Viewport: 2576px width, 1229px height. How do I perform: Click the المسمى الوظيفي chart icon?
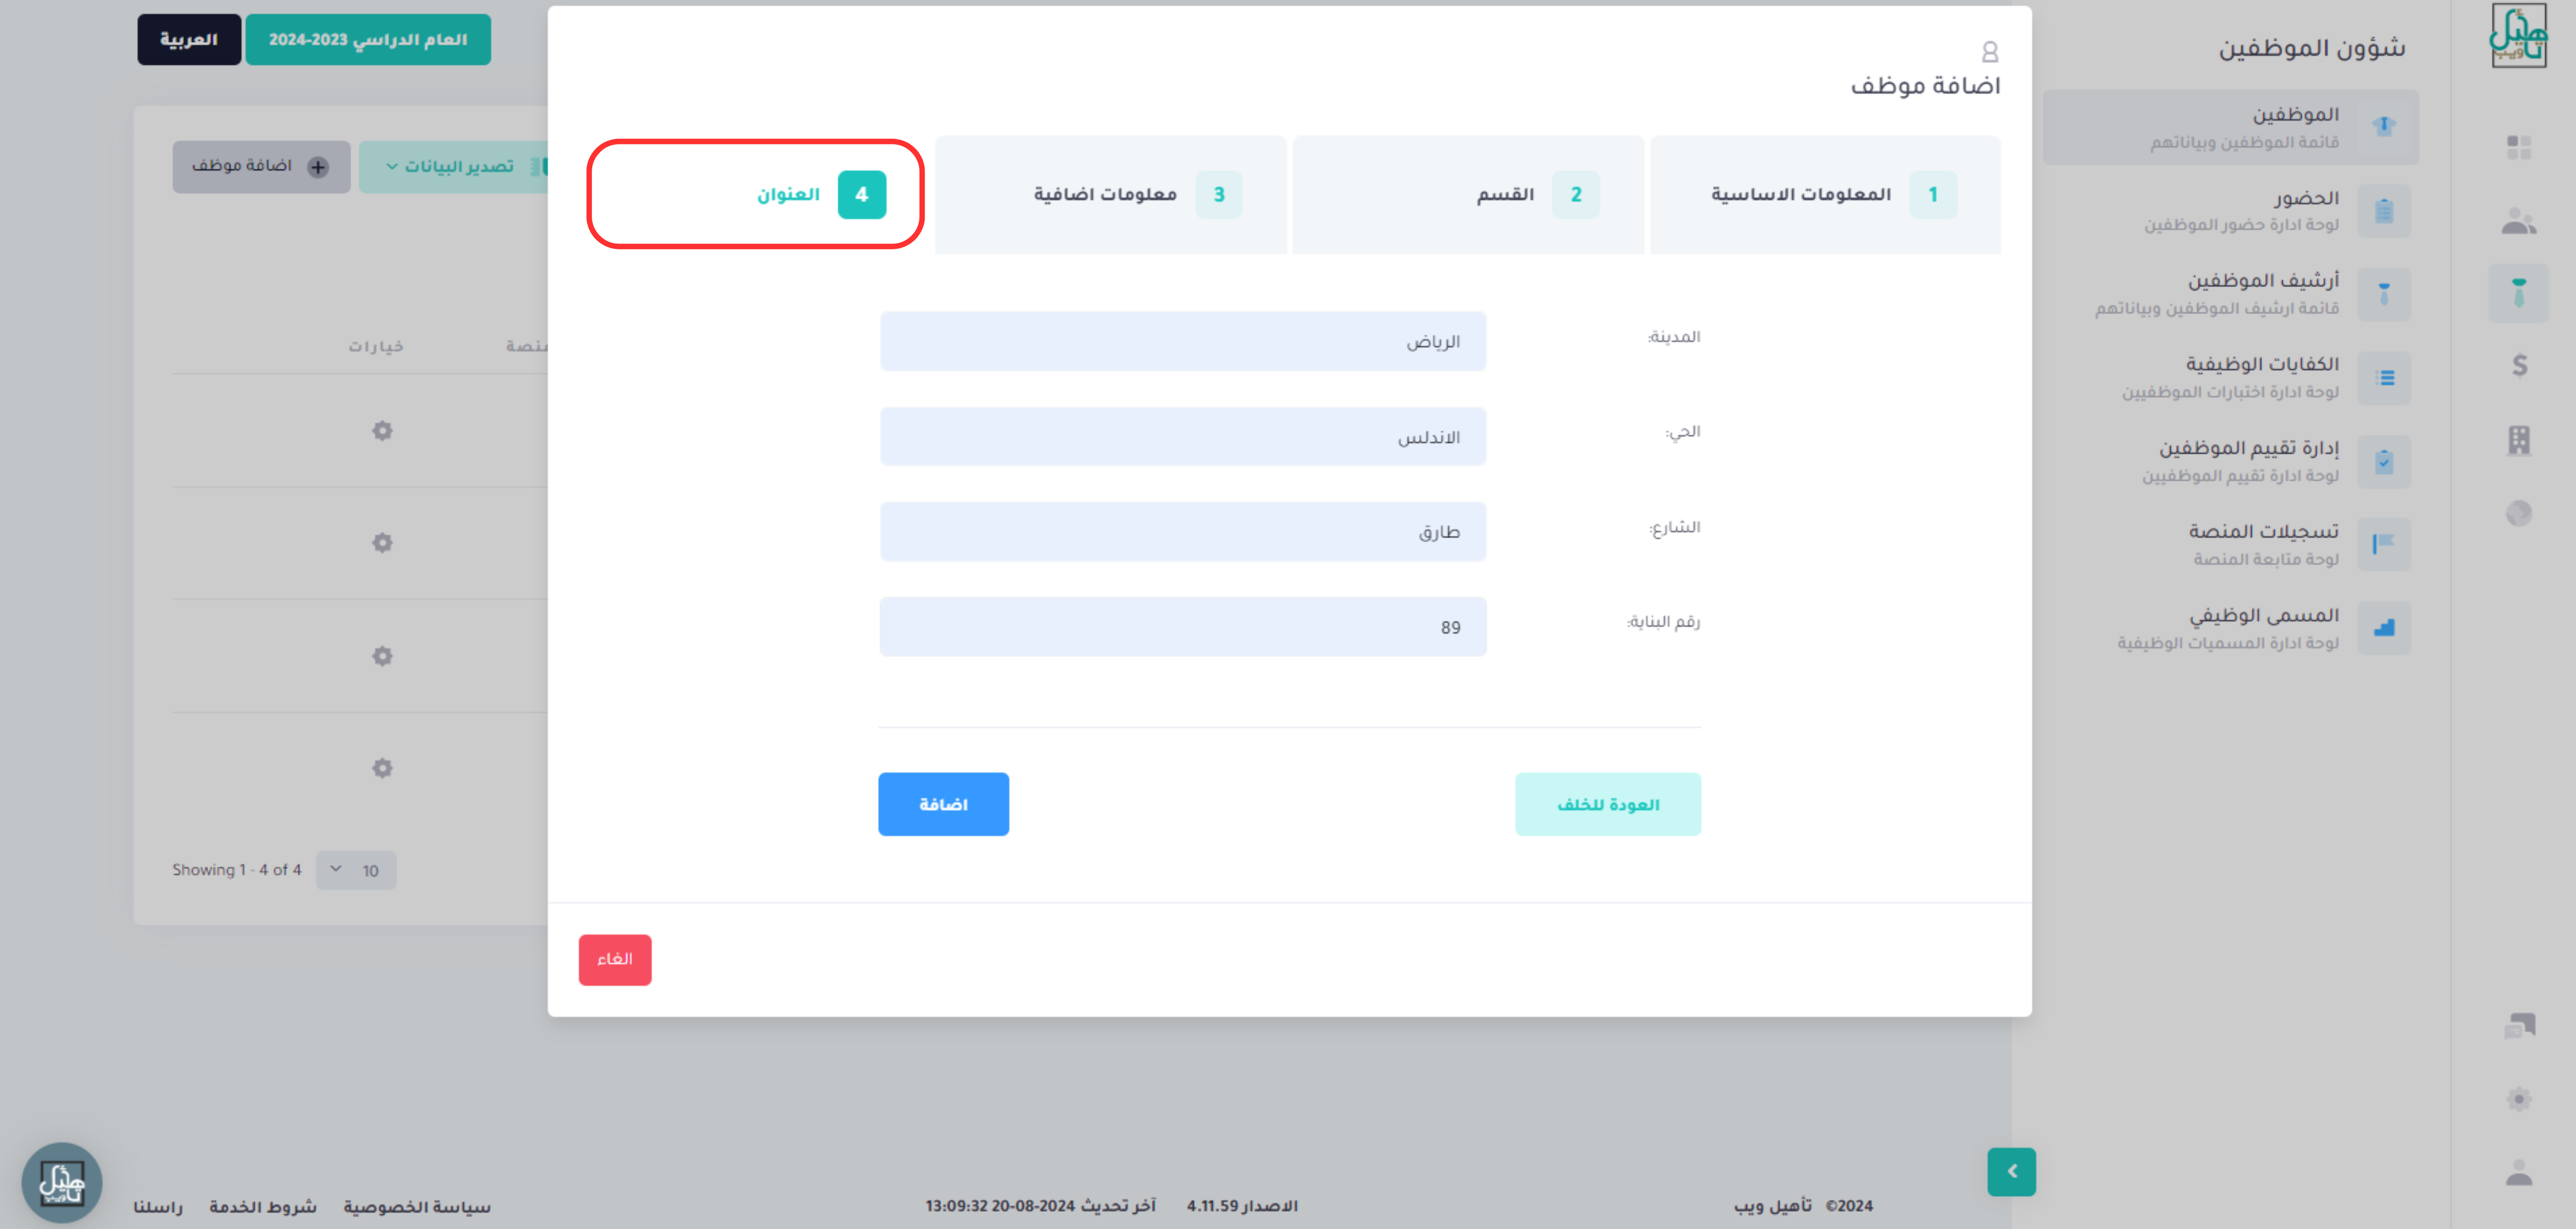[x=2384, y=628]
